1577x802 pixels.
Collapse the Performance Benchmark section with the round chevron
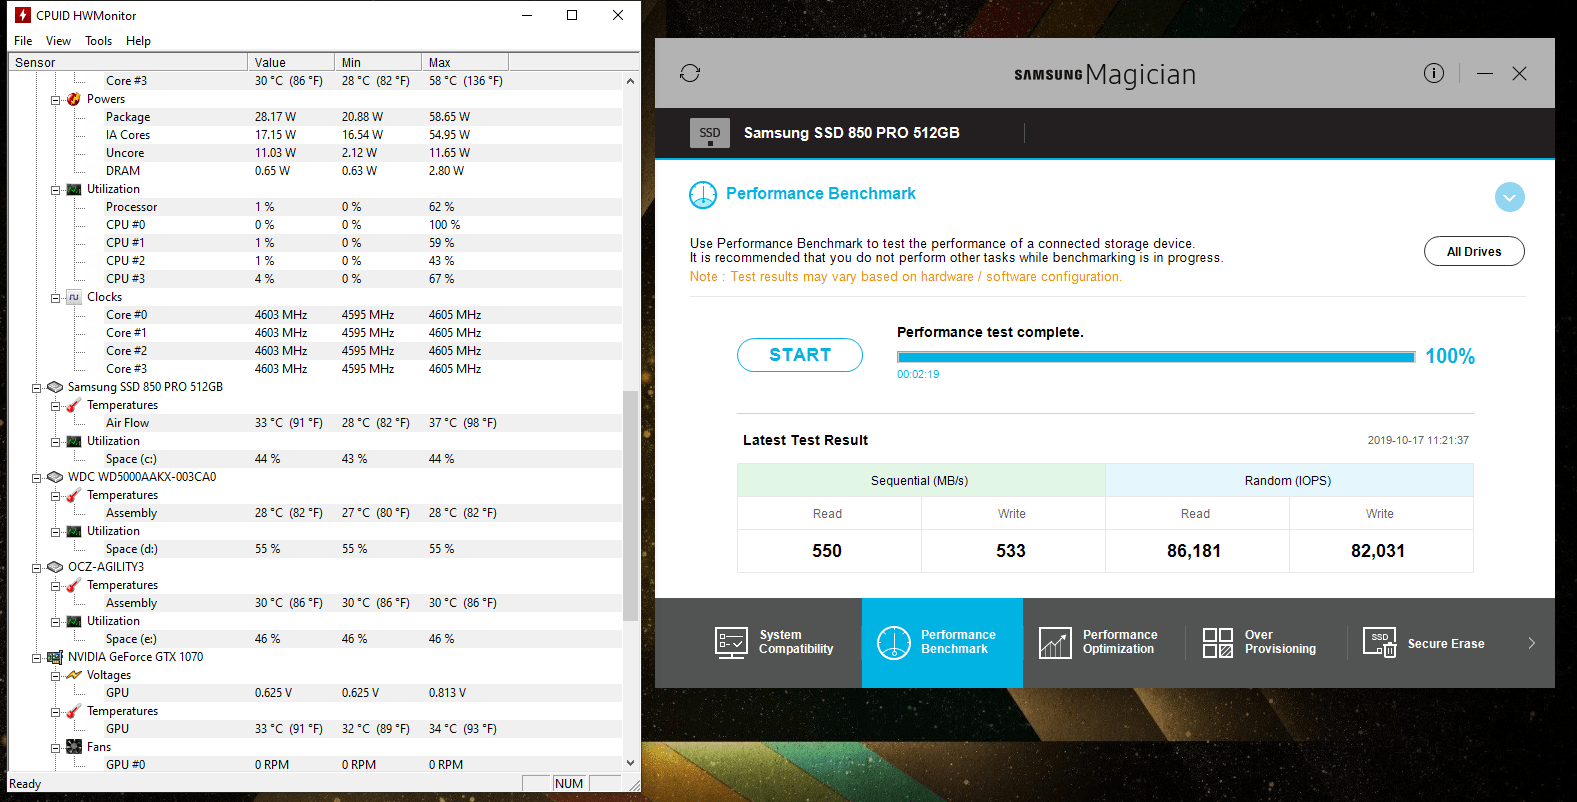tap(1510, 197)
